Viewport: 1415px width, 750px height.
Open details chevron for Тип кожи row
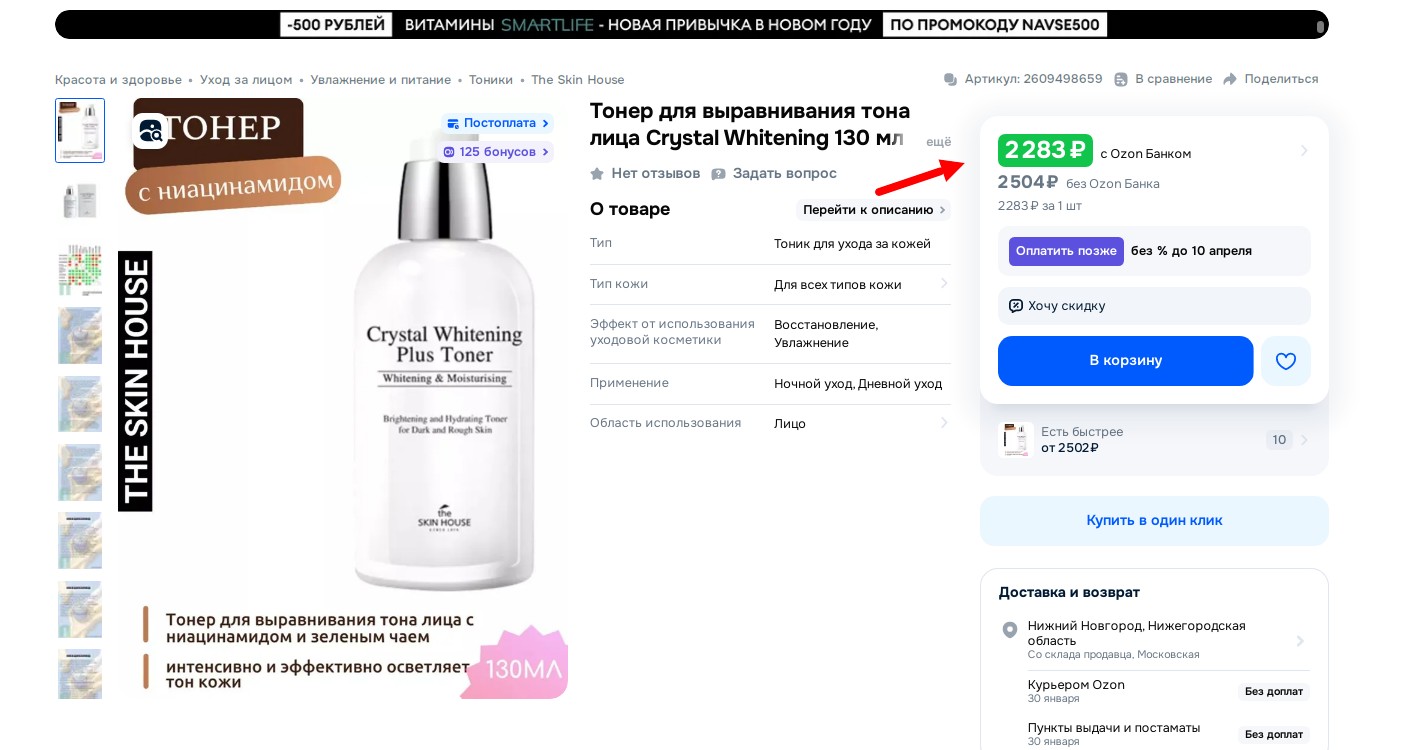point(944,283)
